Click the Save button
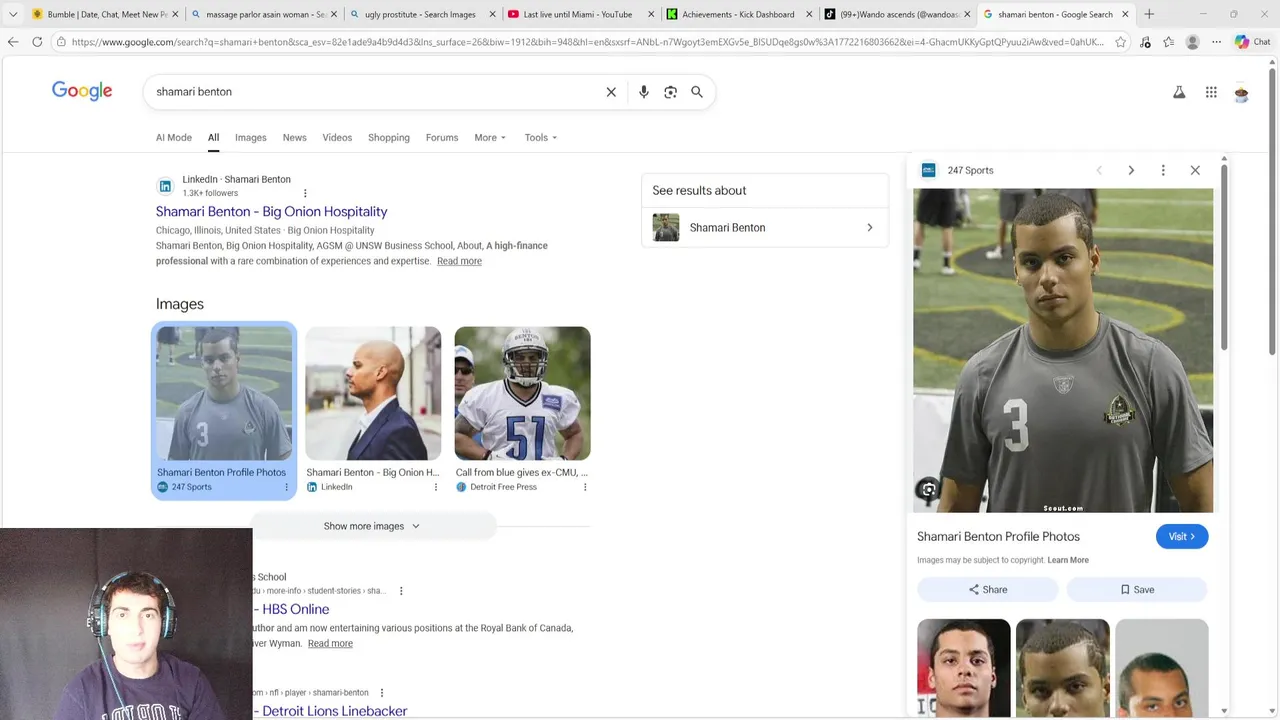The width and height of the screenshot is (1280, 720). (x=1137, y=589)
